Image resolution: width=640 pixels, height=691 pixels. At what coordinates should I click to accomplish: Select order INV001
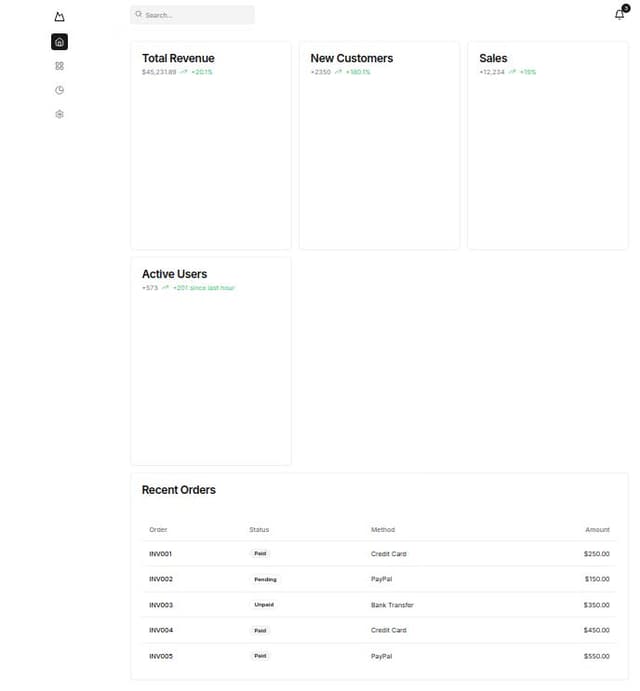(x=160, y=554)
